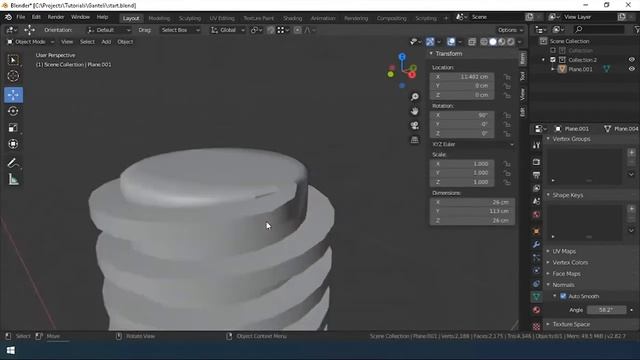
Task: Open the Render menu
Action: point(56,17)
